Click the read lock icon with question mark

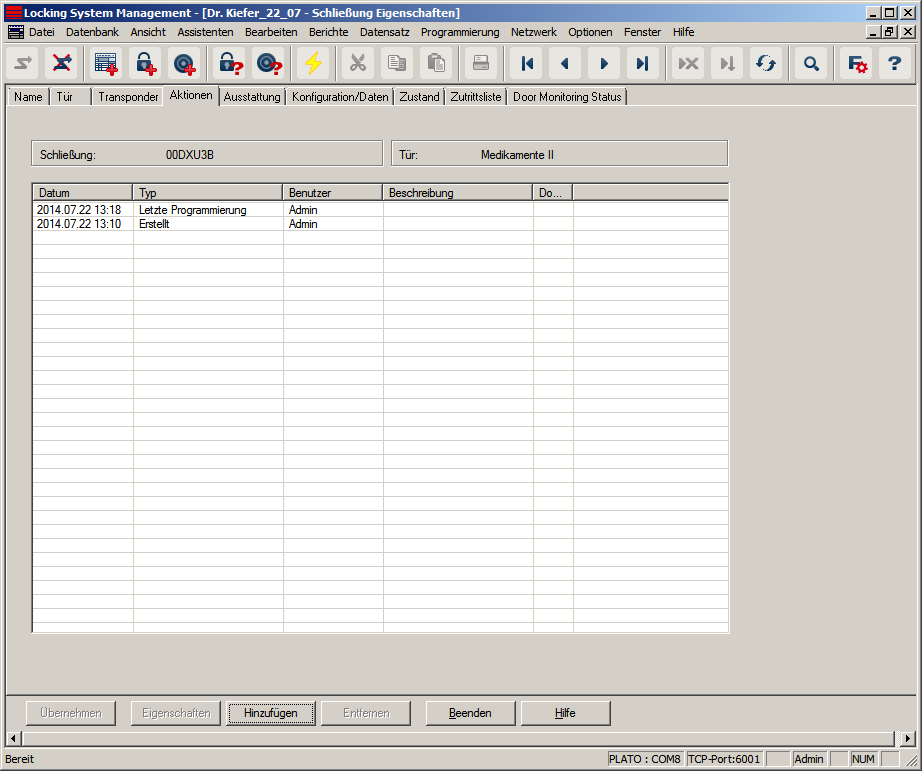pos(231,64)
